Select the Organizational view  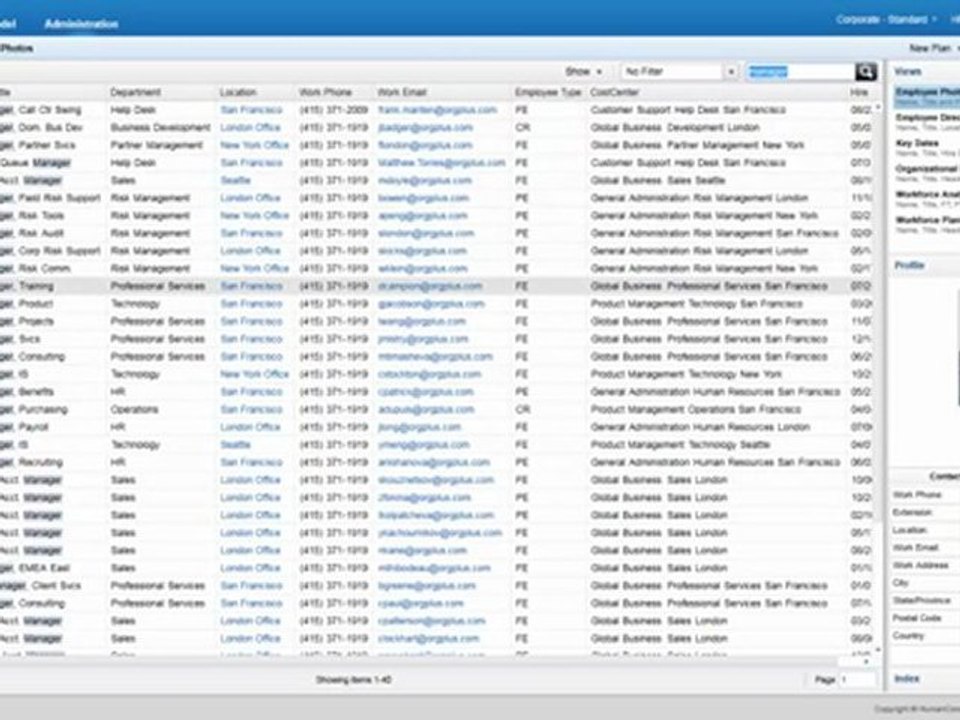pos(927,173)
